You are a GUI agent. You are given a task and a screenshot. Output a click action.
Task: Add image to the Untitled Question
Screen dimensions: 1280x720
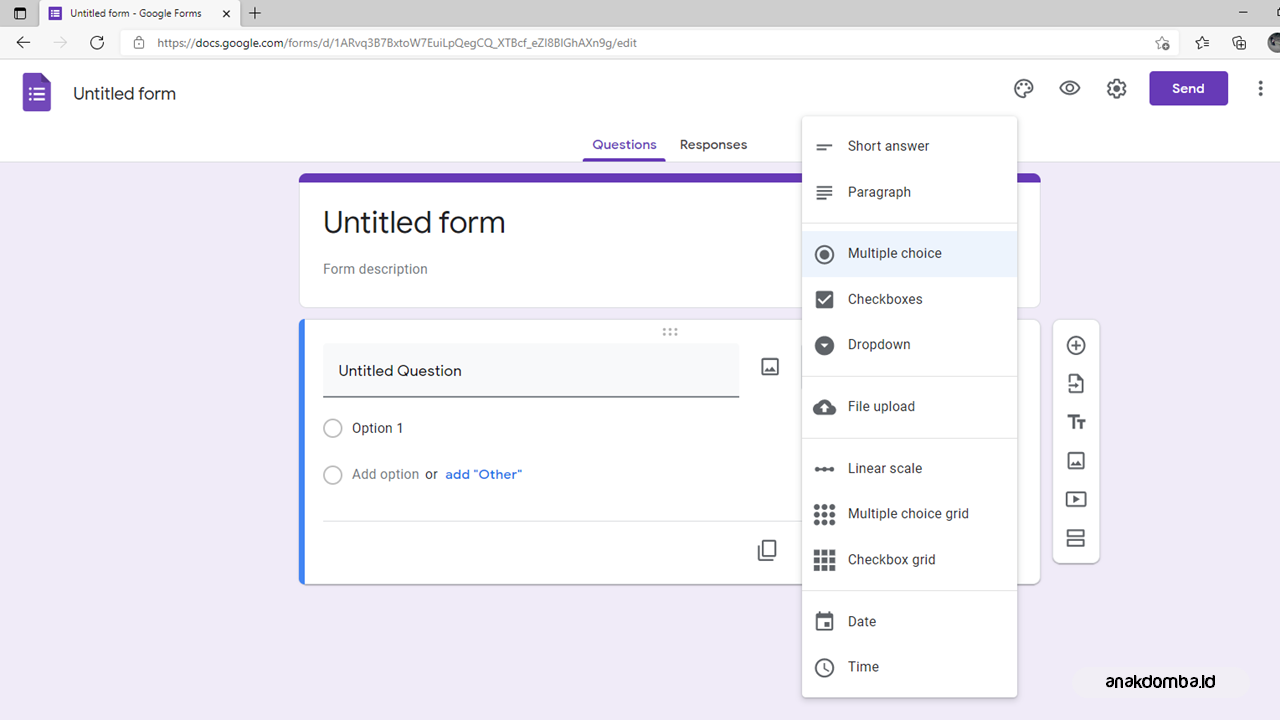coord(770,367)
